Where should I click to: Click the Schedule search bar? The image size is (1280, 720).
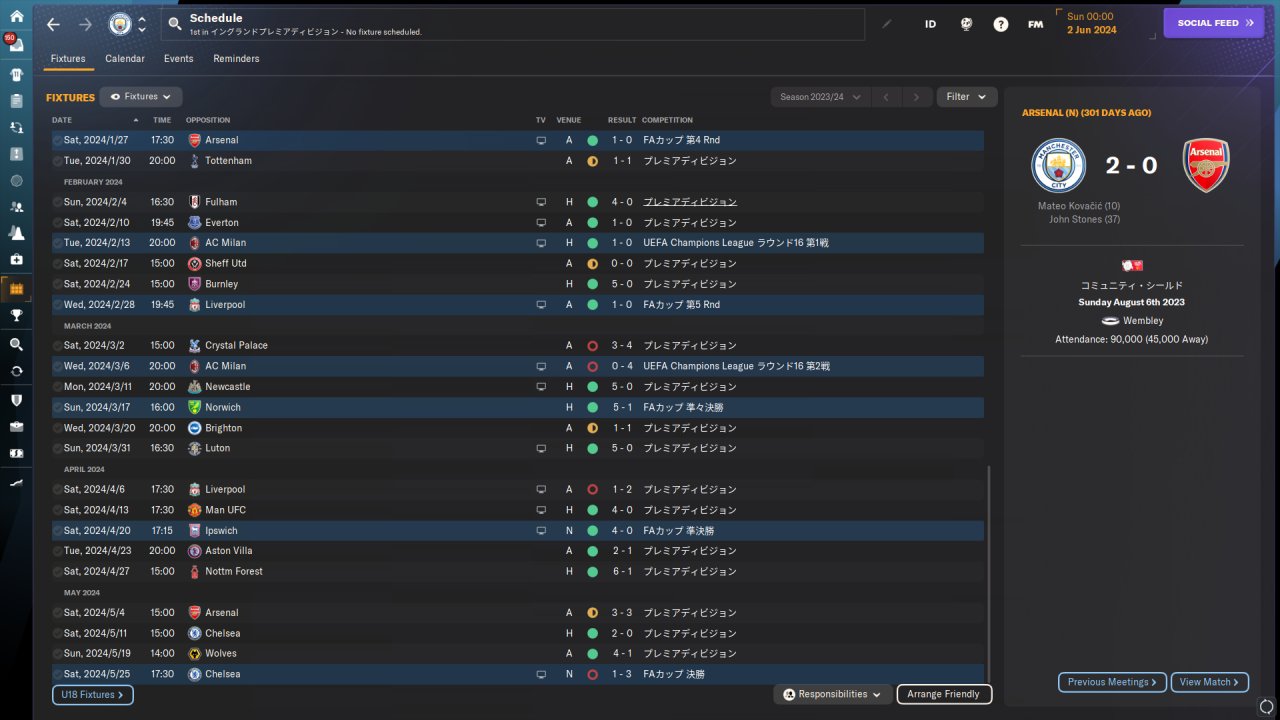point(513,24)
